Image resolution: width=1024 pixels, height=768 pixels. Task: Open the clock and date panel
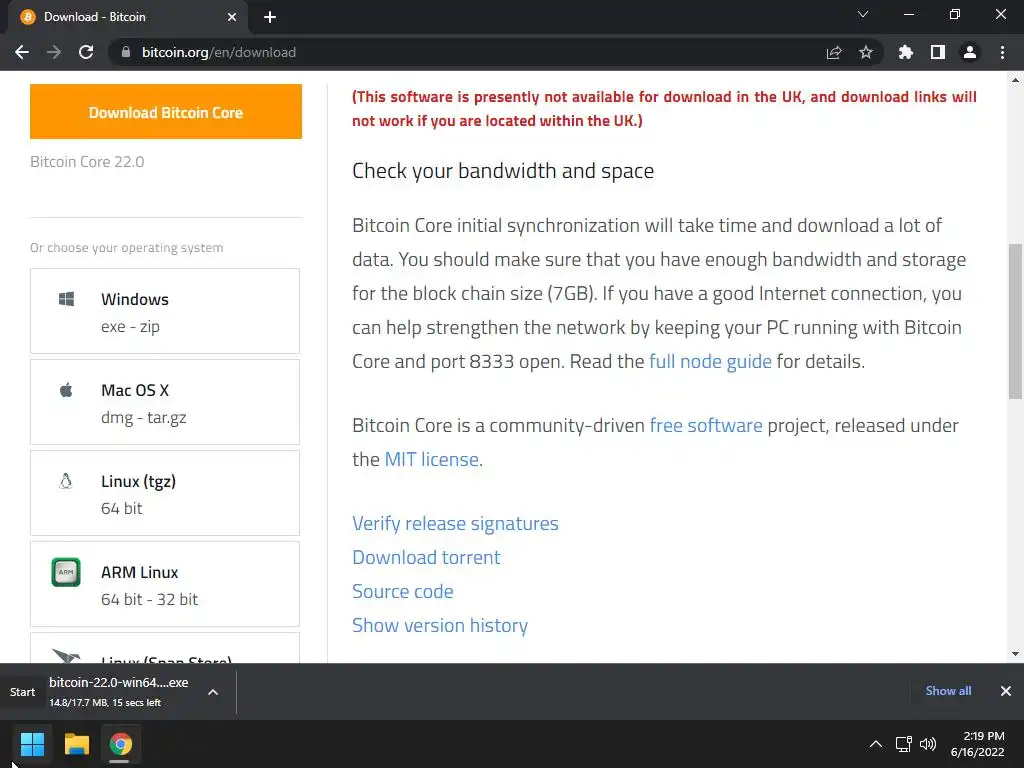pos(977,744)
